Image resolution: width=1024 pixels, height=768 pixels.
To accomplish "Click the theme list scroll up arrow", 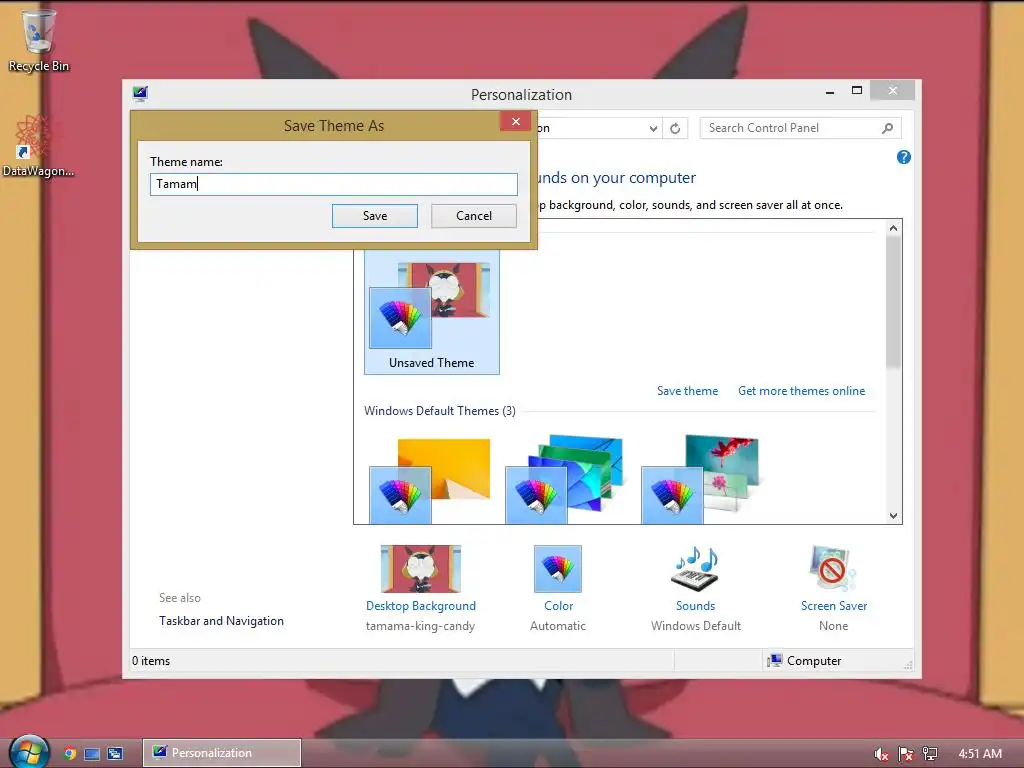I will pyautogui.click(x=893, y=228).
